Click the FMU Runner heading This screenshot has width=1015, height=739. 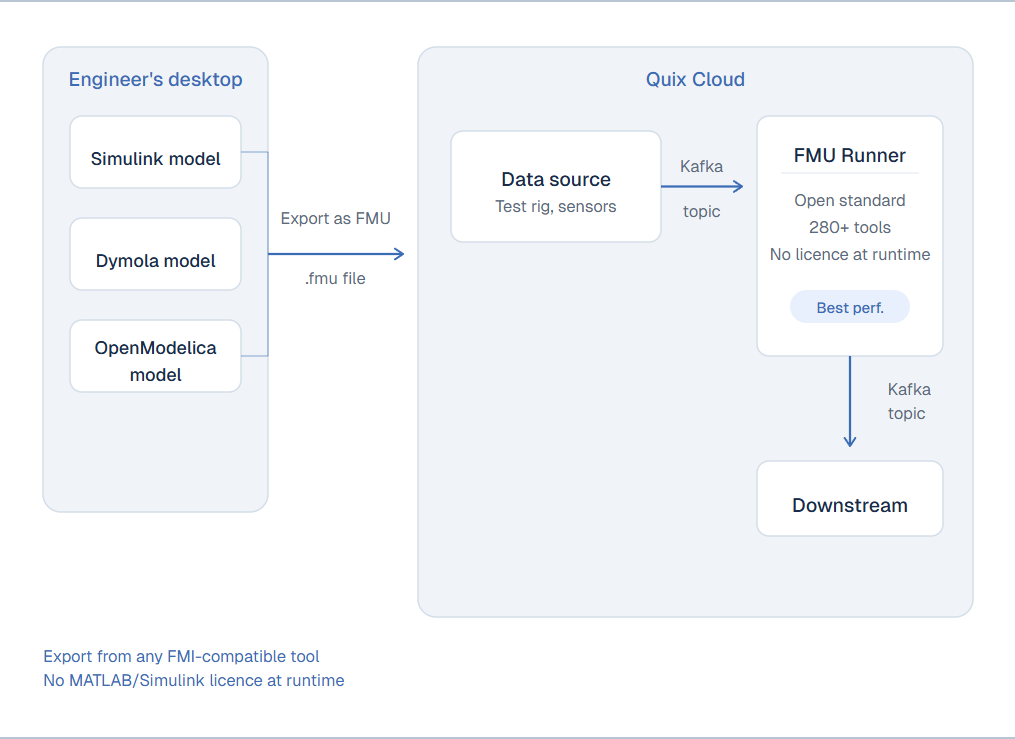pos(850,155)
